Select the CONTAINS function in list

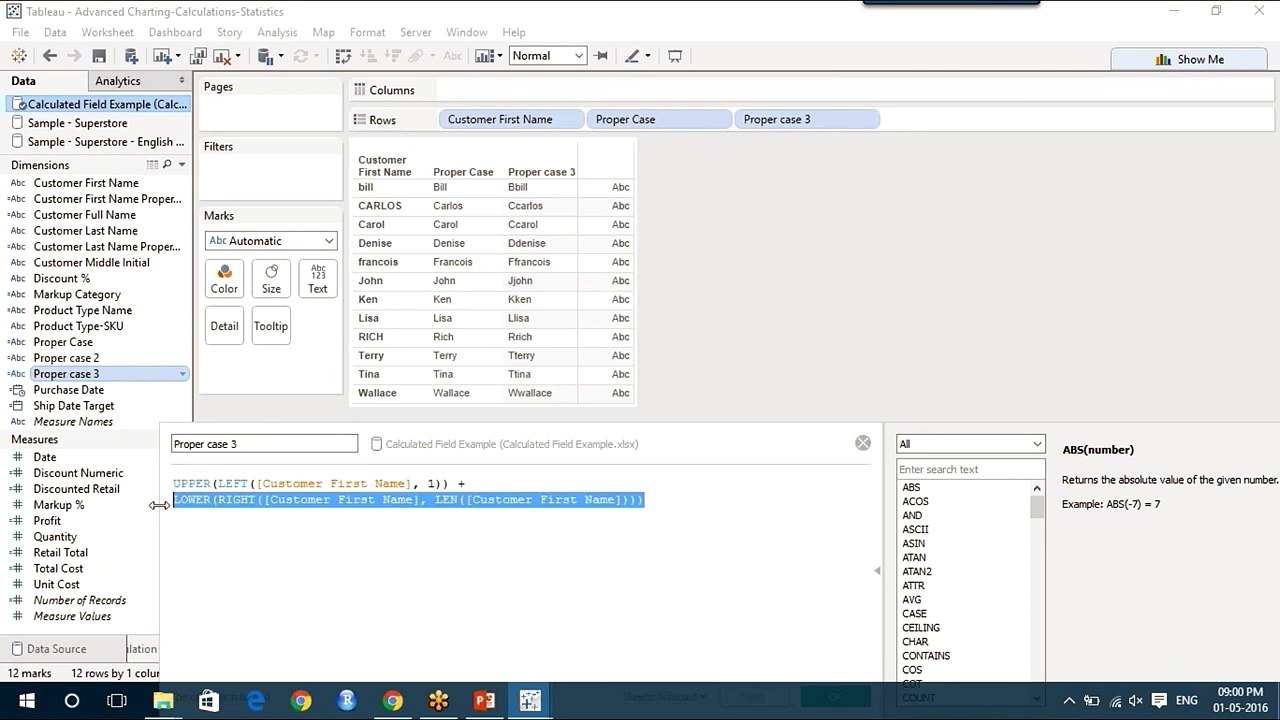[x=926, y=656]
